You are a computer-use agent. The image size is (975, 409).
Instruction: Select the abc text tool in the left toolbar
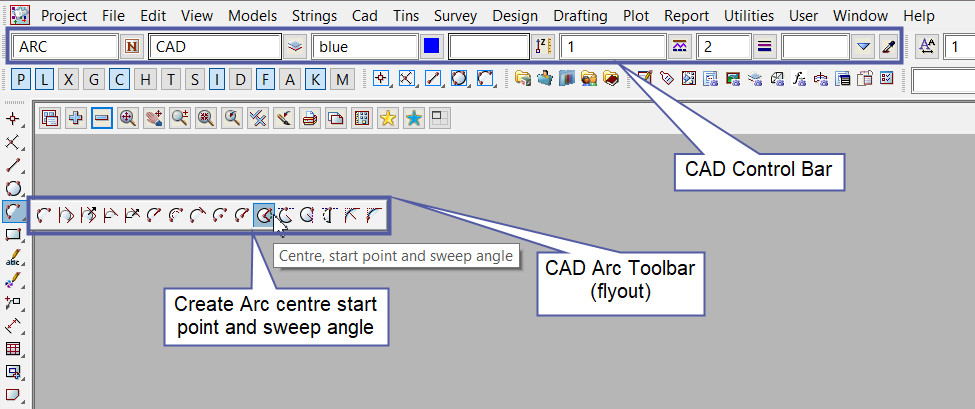pos(13,257)
